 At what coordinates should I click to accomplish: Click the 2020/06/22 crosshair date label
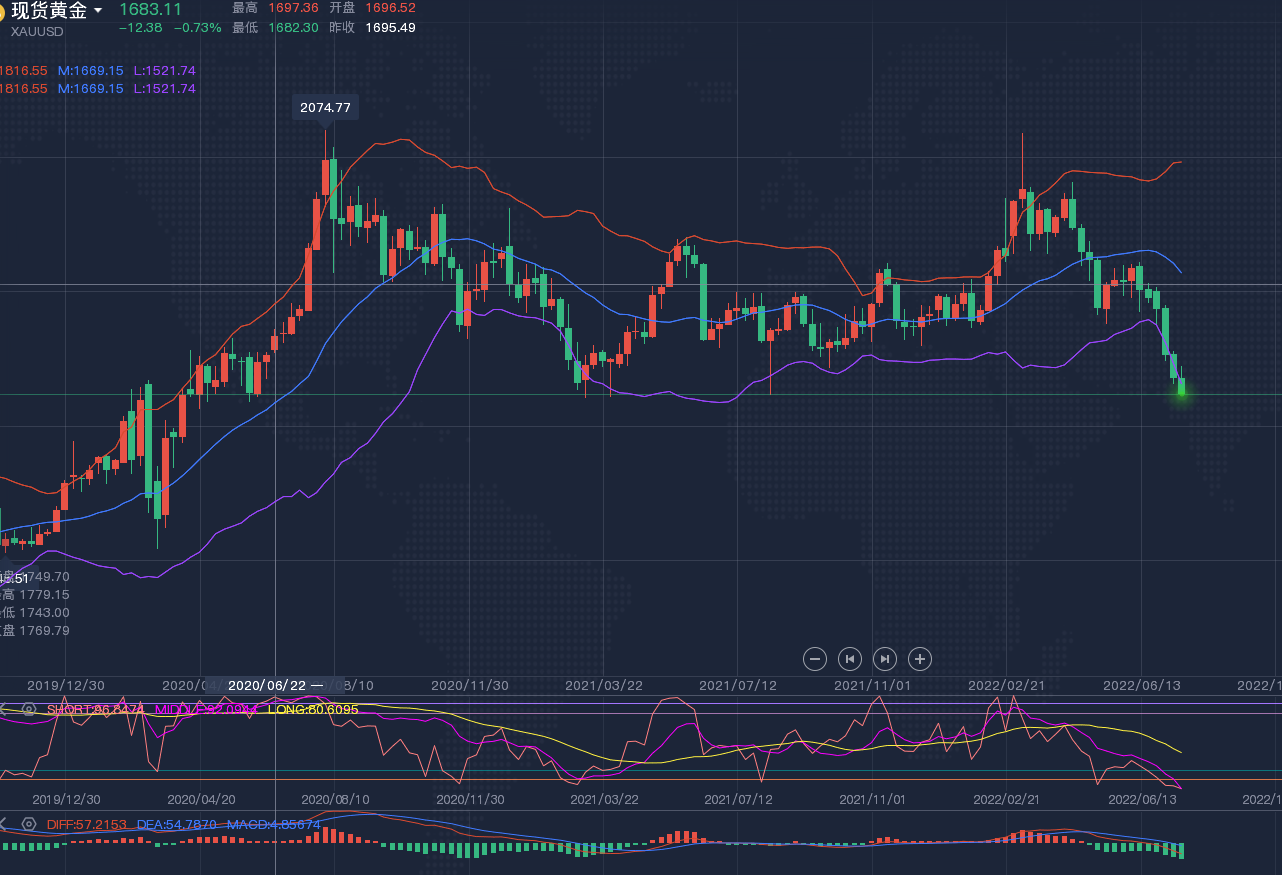pos(267,685)
